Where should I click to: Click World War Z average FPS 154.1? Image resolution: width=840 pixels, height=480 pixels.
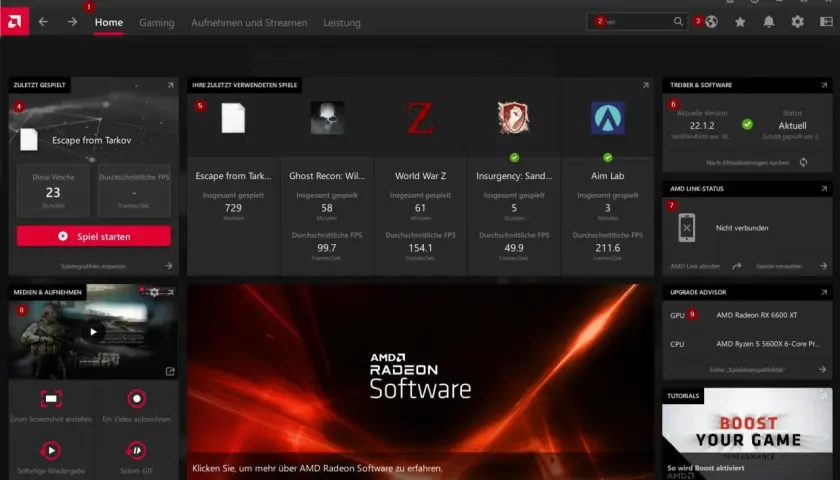421,248
